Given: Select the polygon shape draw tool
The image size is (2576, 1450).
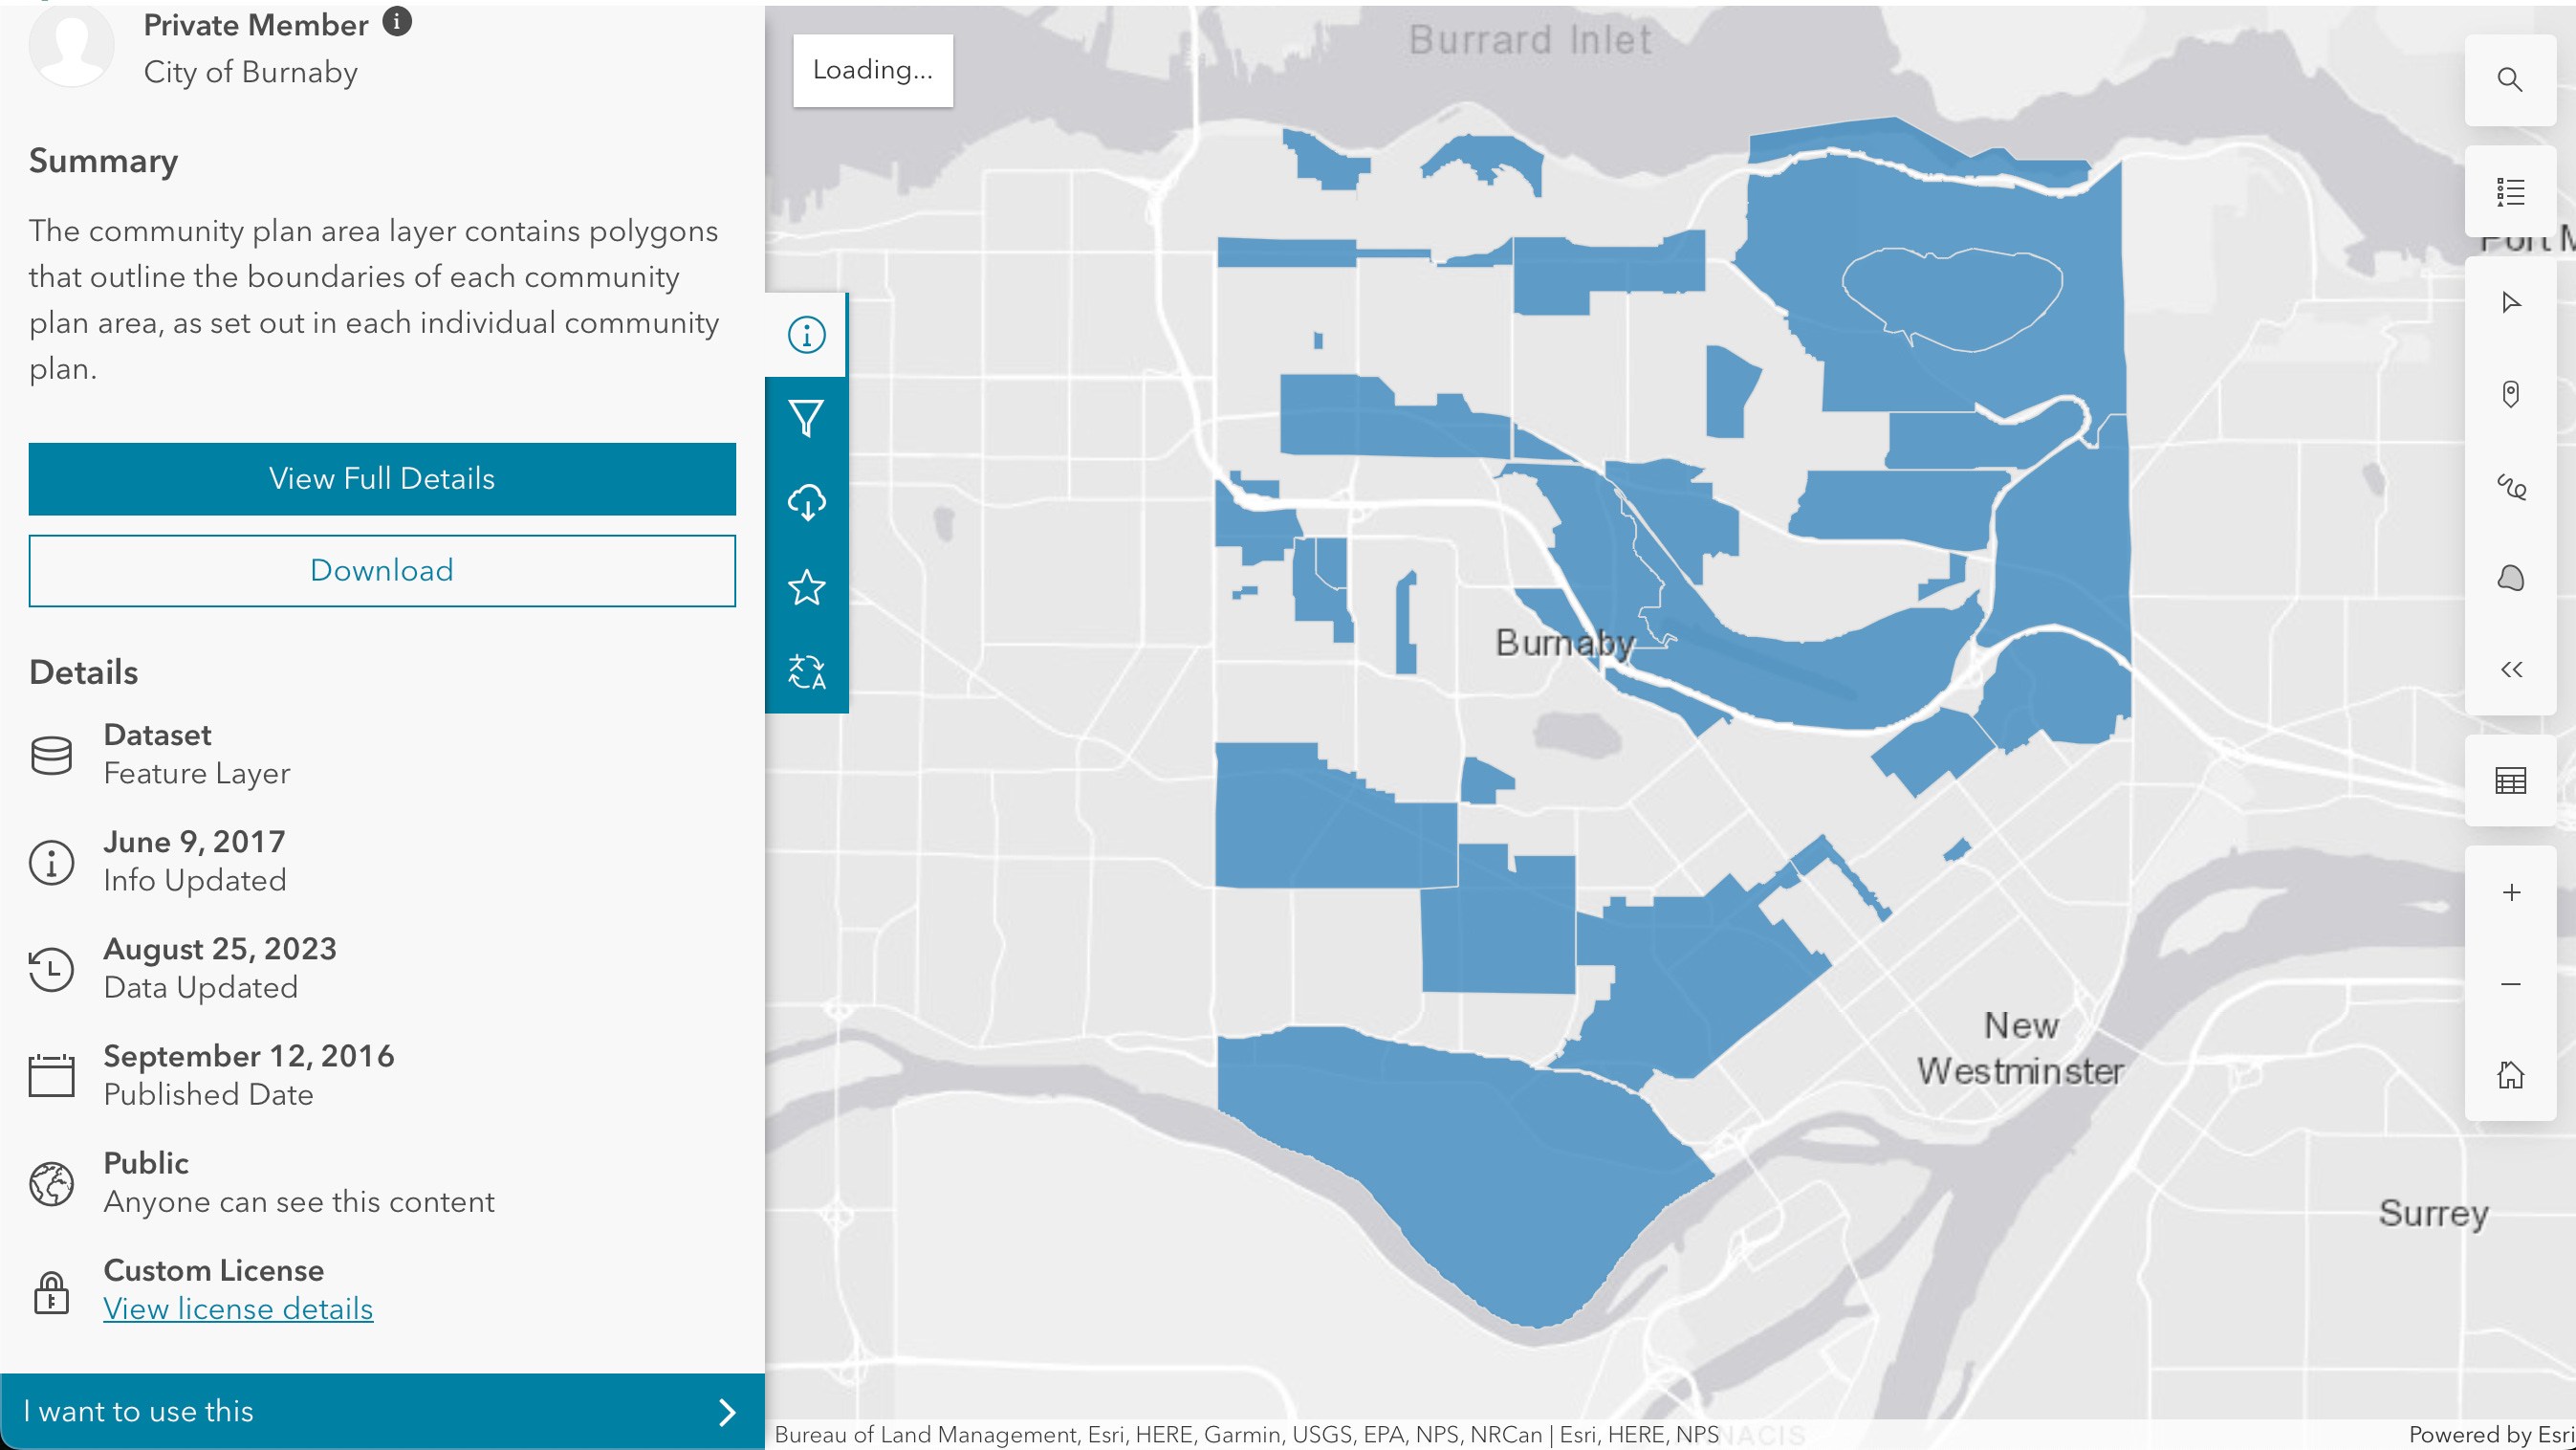Looking at the screenshot, I should click(2509, 578).
